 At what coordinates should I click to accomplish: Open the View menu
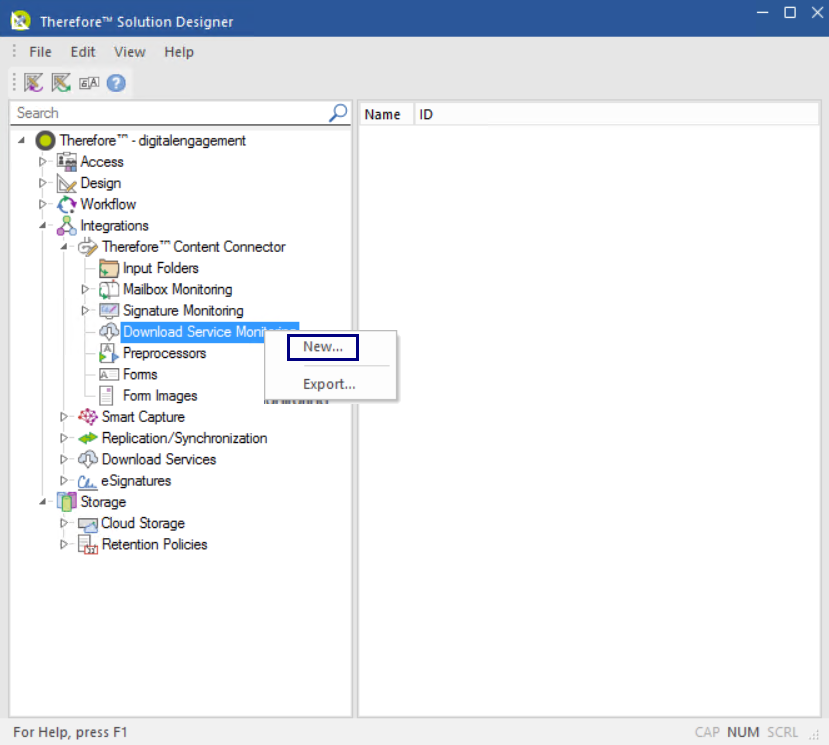coord(130,52)
